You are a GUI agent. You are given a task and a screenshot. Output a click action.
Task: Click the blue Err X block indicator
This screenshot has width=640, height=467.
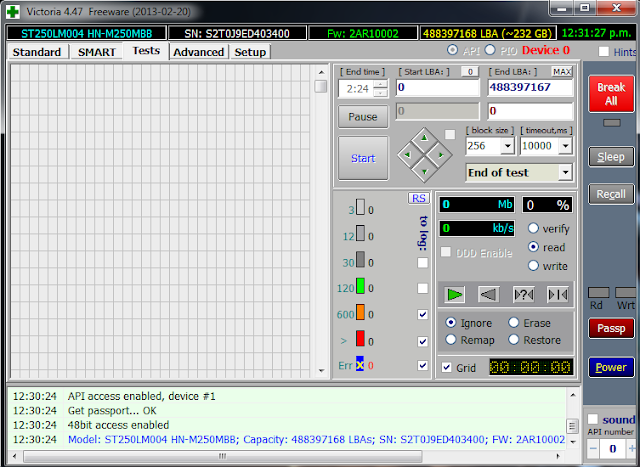click(360, 364)
